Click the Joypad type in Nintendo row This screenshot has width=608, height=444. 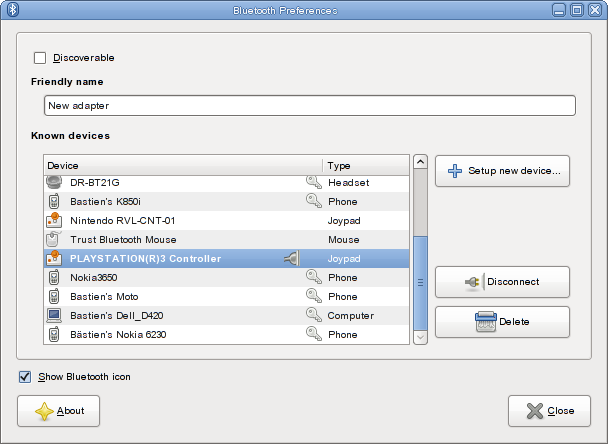pyautogui.click(x=344, y=221)
